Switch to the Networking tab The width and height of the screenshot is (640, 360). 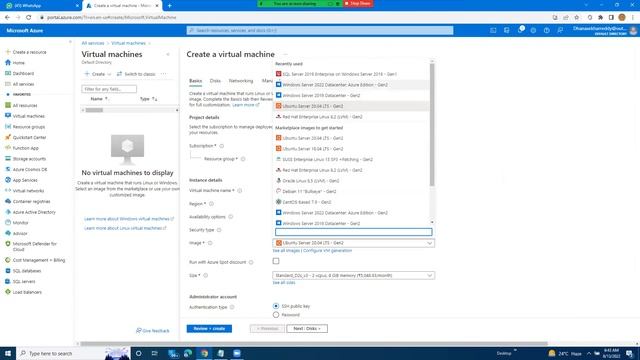click(x=241, y=81)
